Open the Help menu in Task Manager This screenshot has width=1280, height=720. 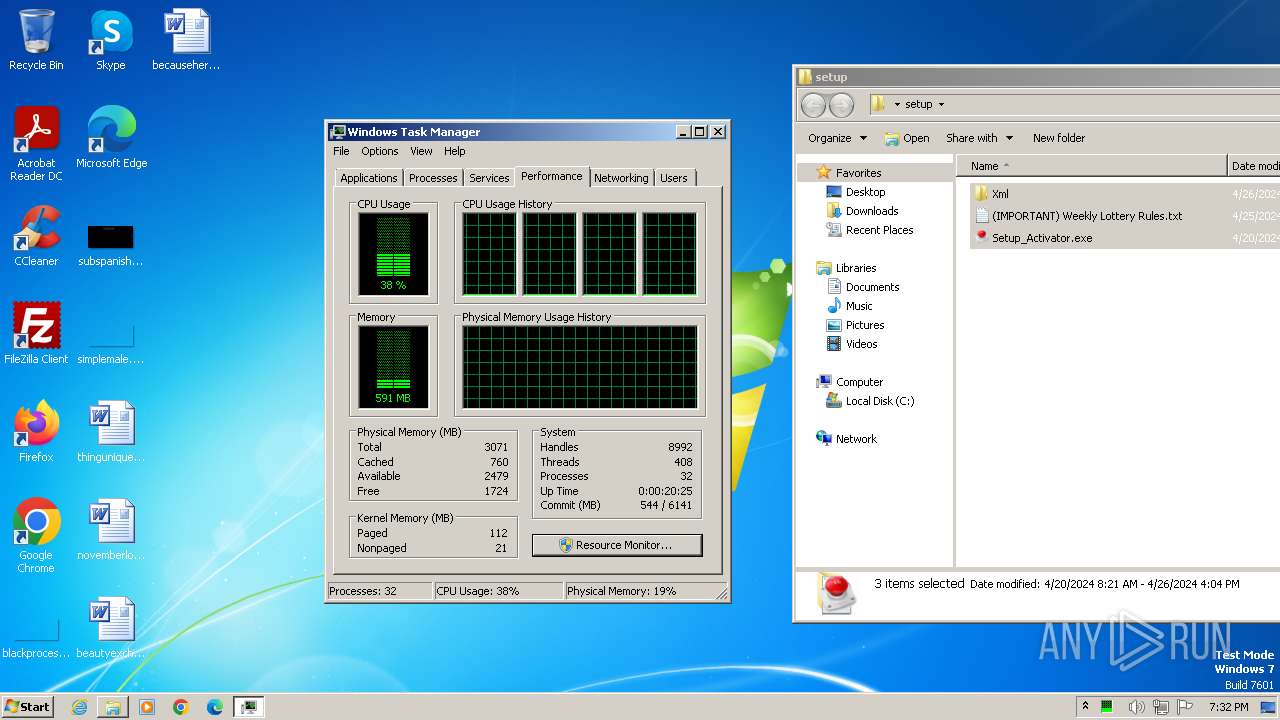[454, 151]
